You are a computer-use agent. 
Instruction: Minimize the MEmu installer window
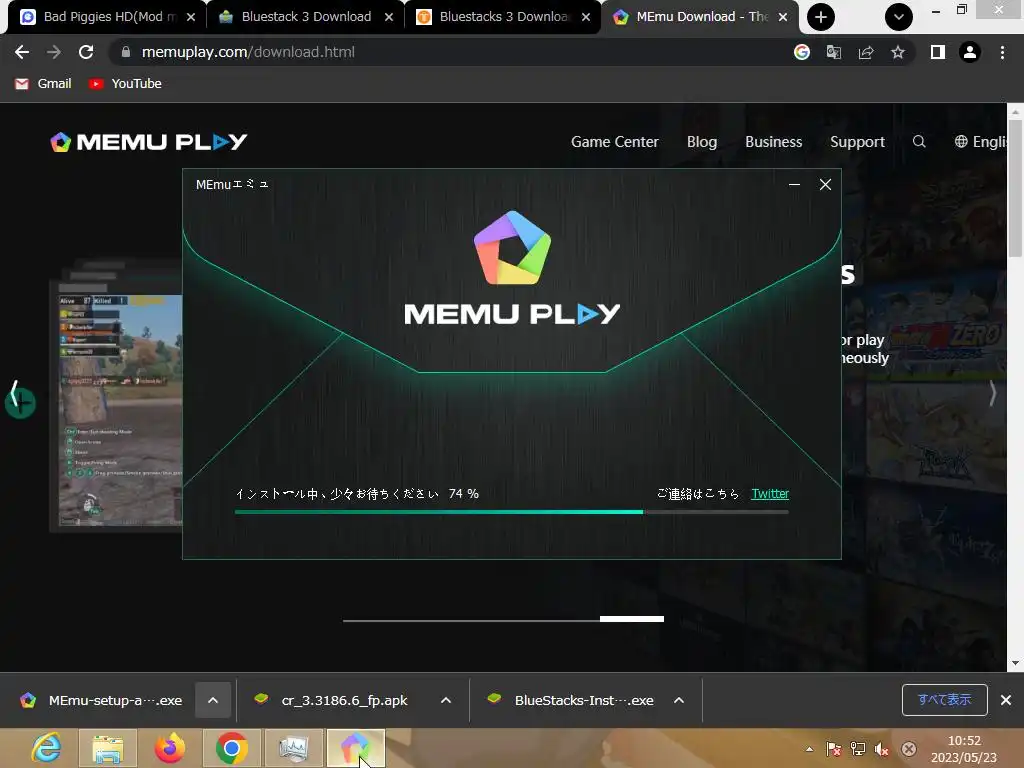coord(794,185)
